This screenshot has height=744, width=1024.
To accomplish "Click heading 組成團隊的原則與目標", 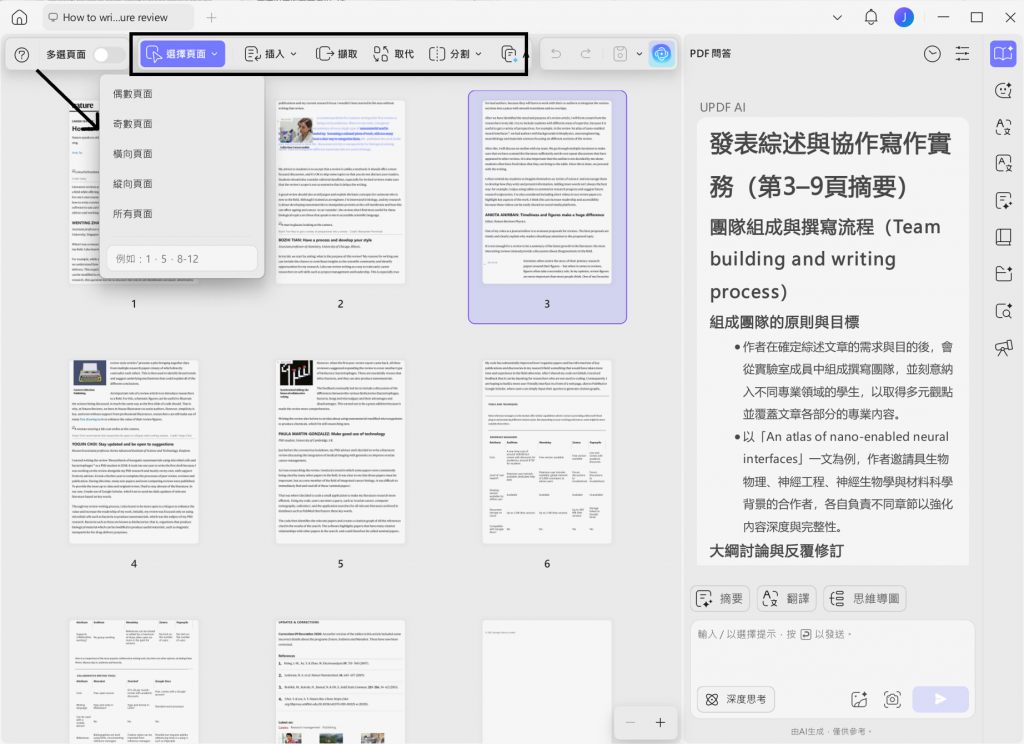I will [x=784, y=322].
